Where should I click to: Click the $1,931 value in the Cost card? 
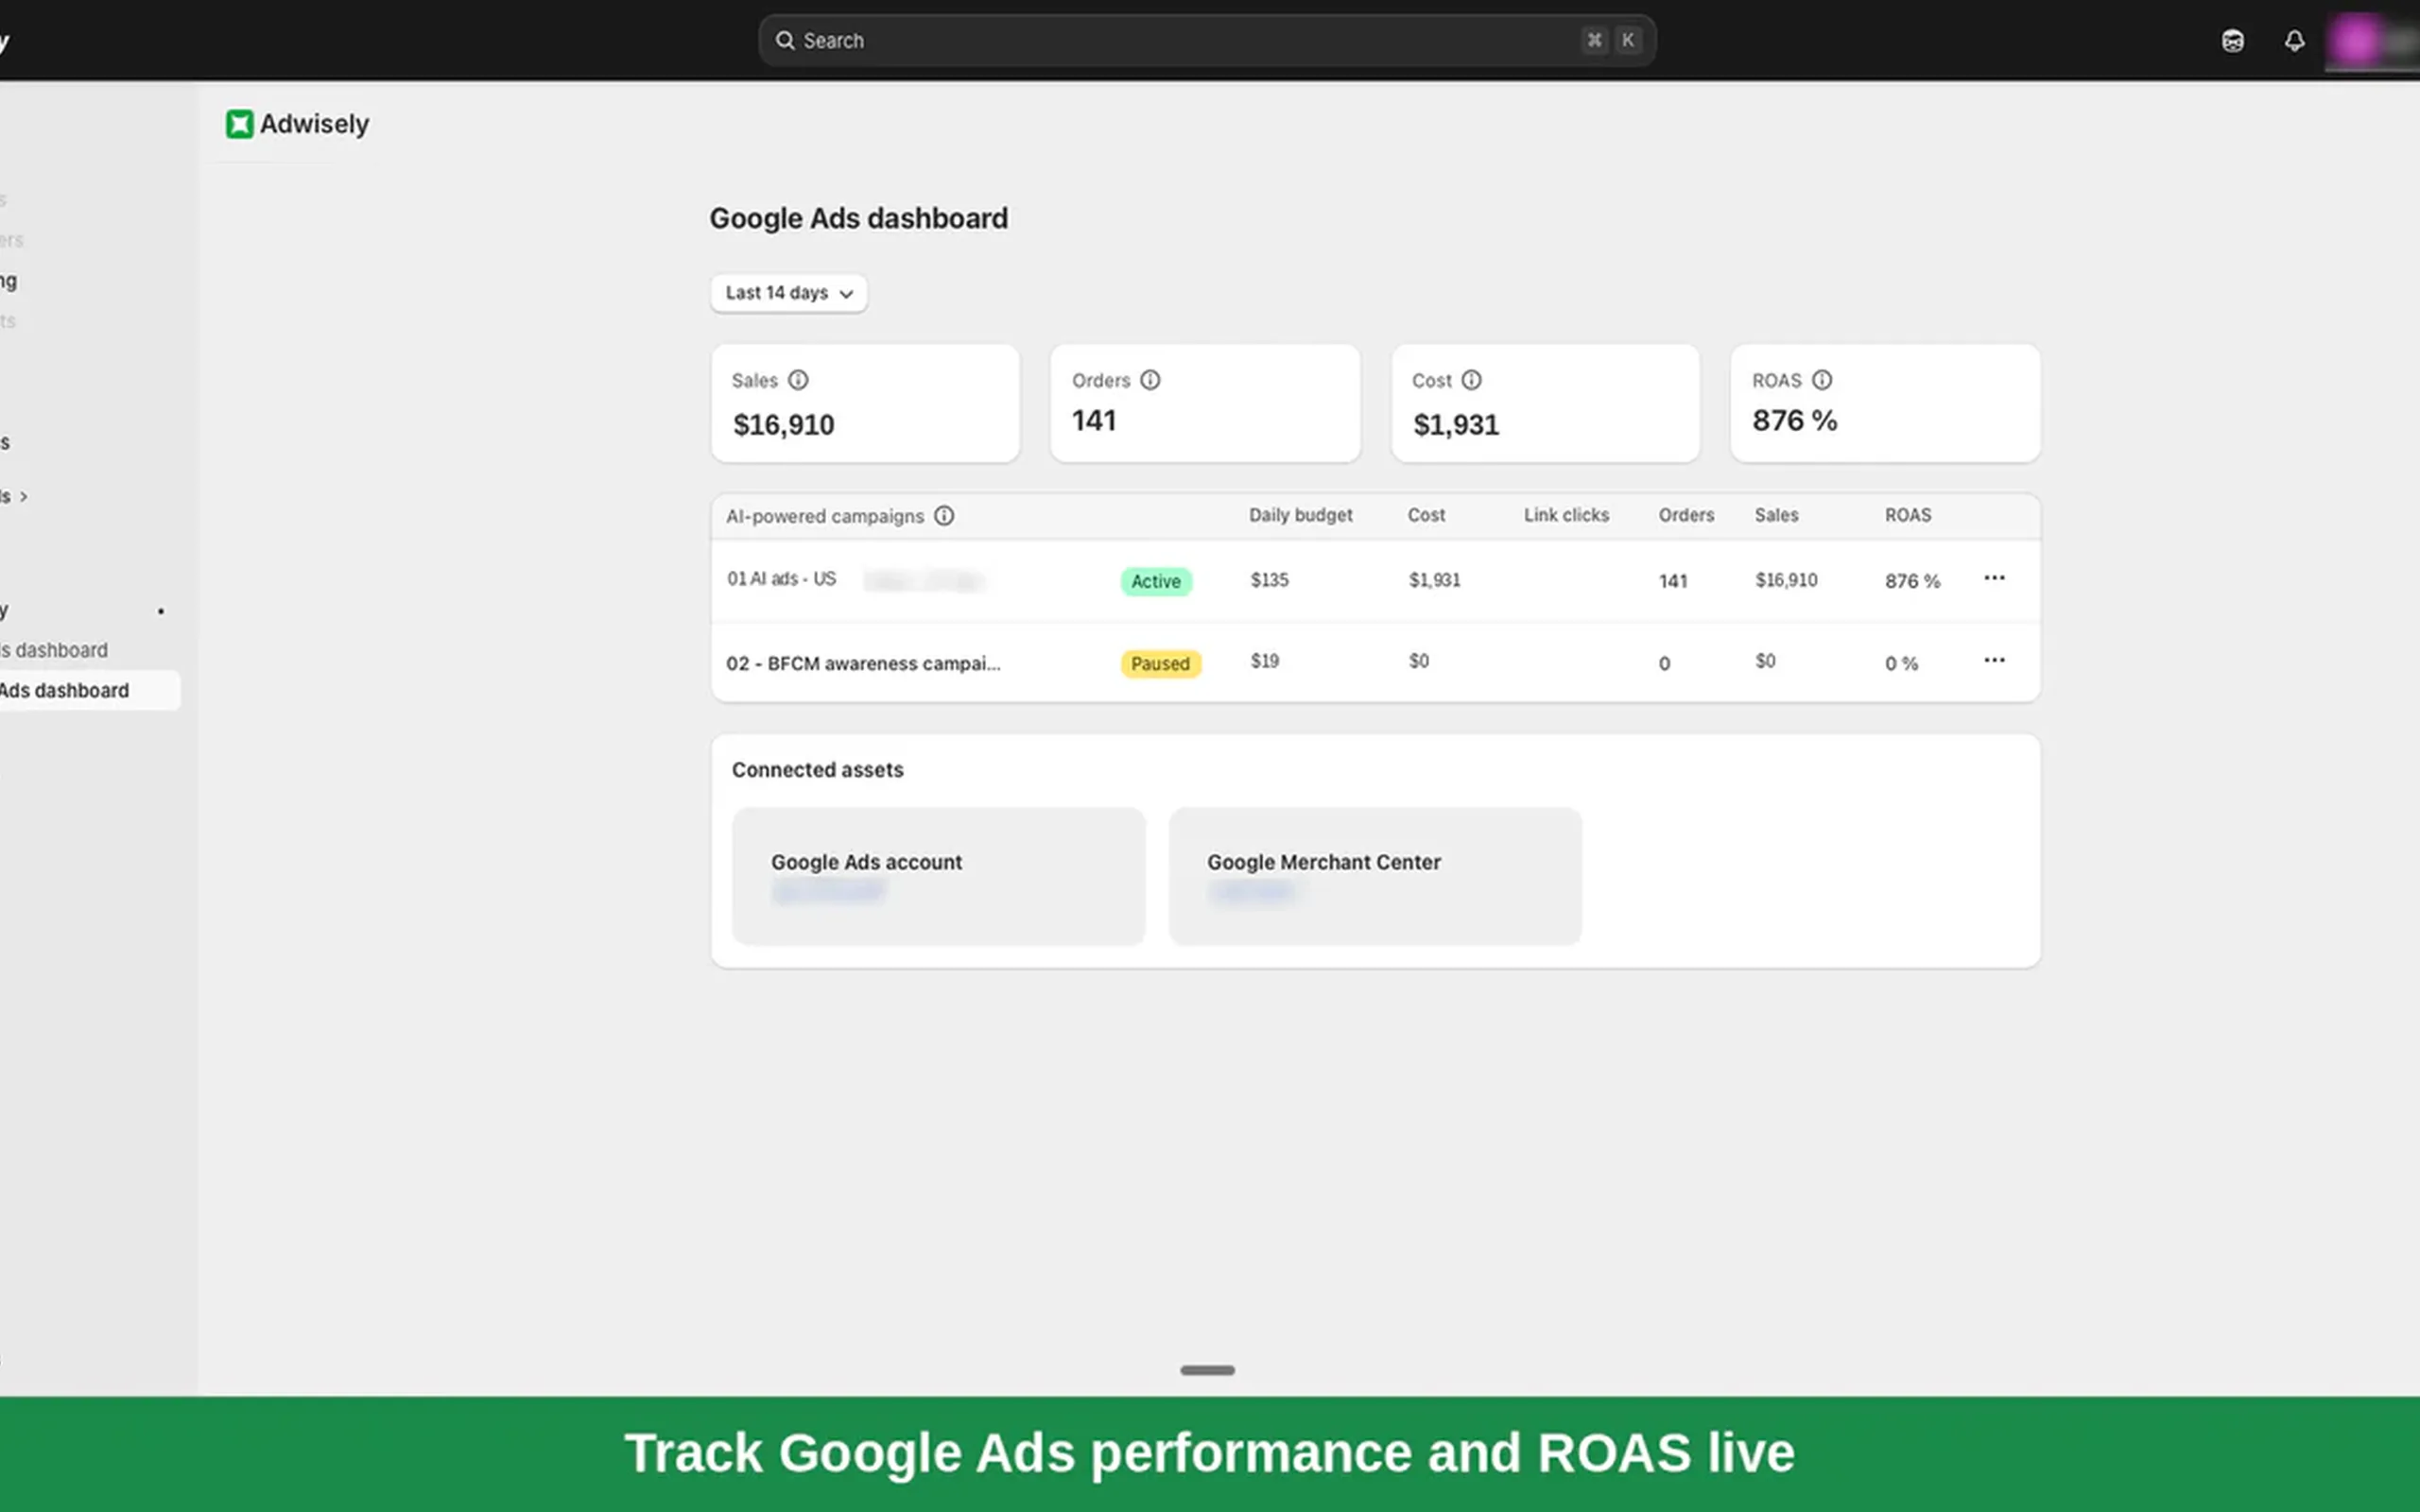(1455, 425)
